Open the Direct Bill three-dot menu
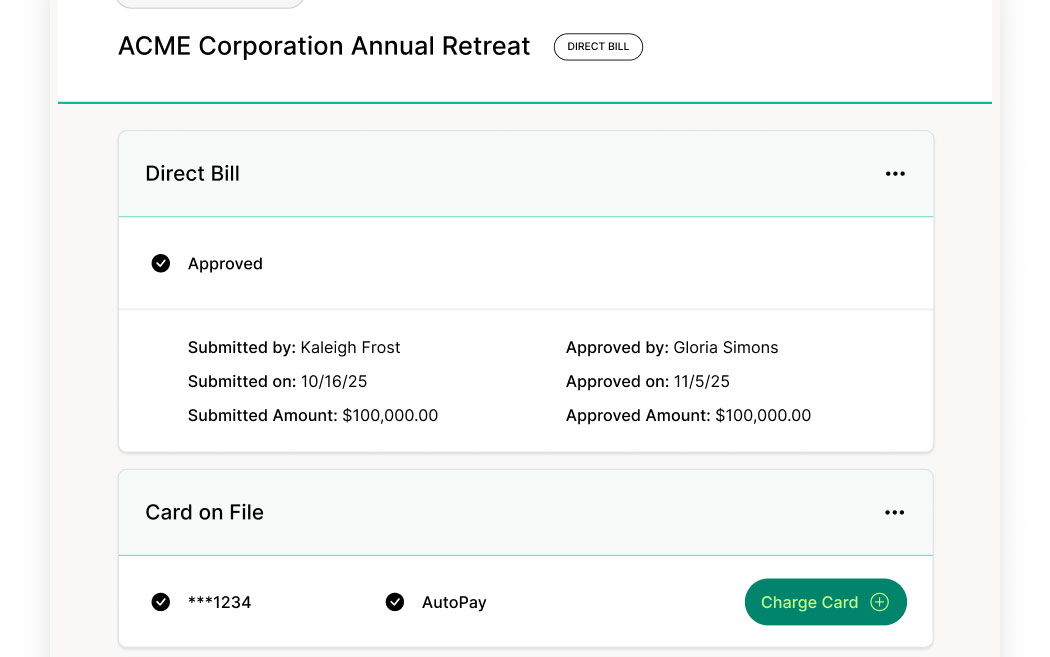Viewport: 1050px width, 657px height. [x=895, y=174]
